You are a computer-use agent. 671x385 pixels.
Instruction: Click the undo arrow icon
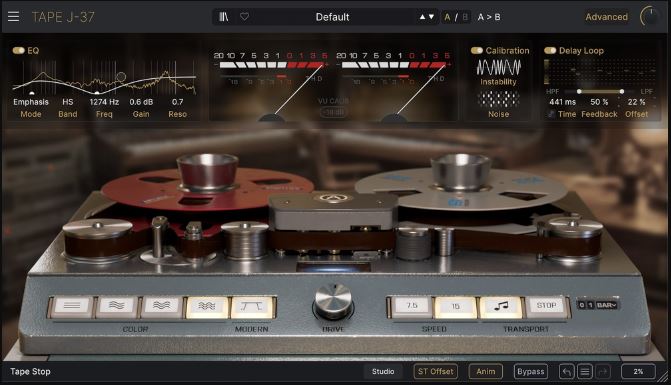click(x=567, y=372)
